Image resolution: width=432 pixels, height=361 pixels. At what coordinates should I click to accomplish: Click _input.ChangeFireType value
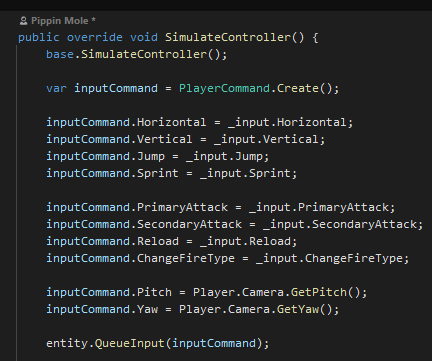[329, 258]
